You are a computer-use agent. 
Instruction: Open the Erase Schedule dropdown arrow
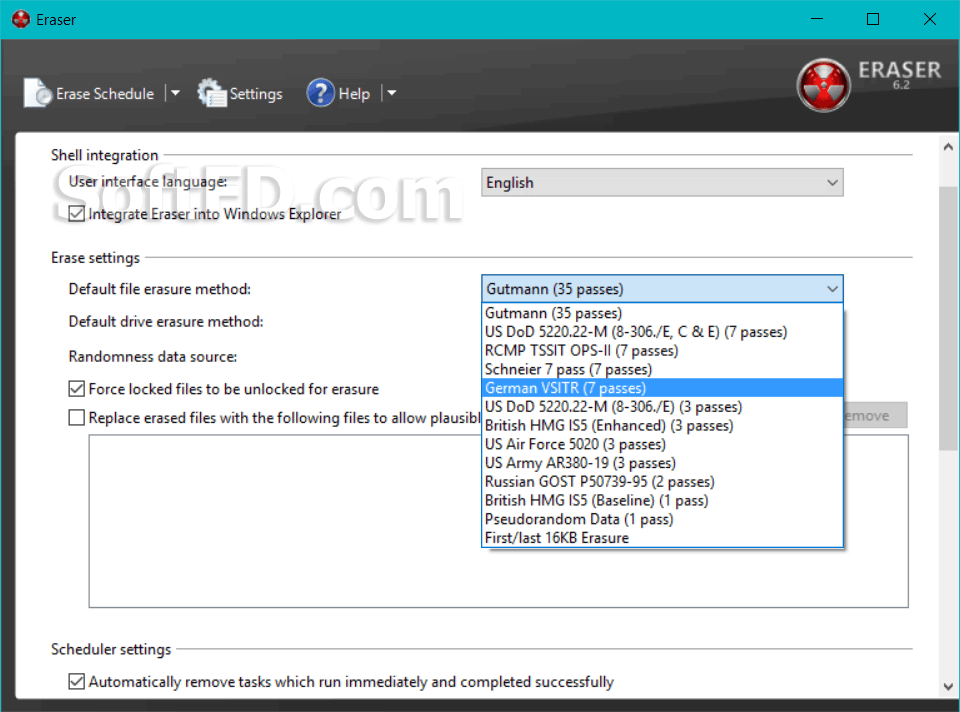(x=175, y=93)
